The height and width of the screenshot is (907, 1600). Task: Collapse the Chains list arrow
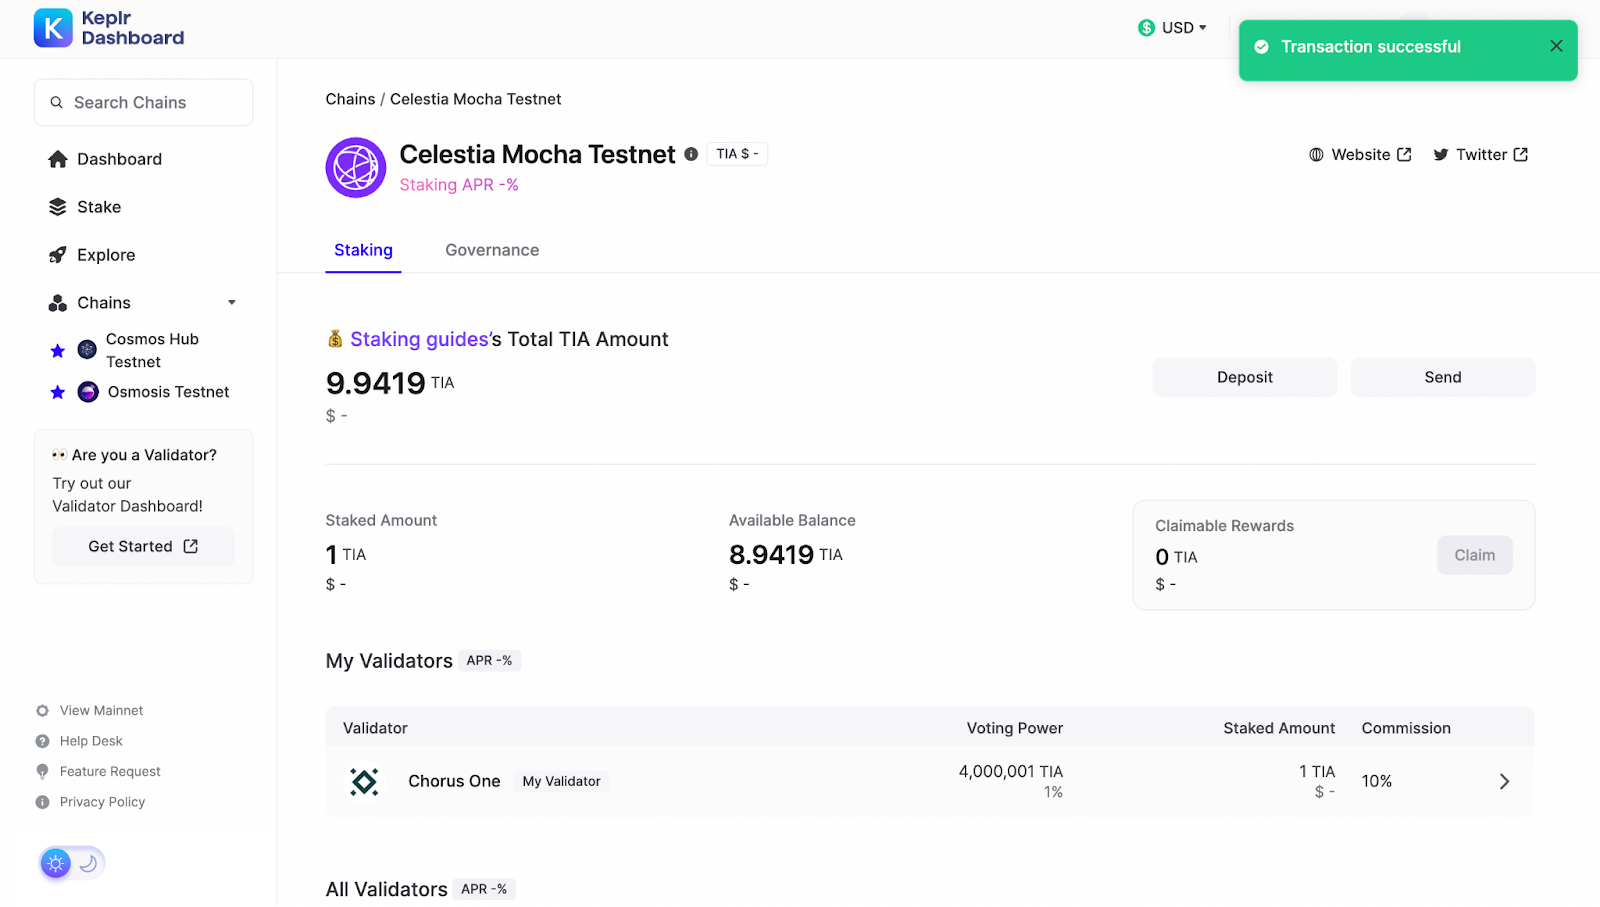[x=232, y=303]
